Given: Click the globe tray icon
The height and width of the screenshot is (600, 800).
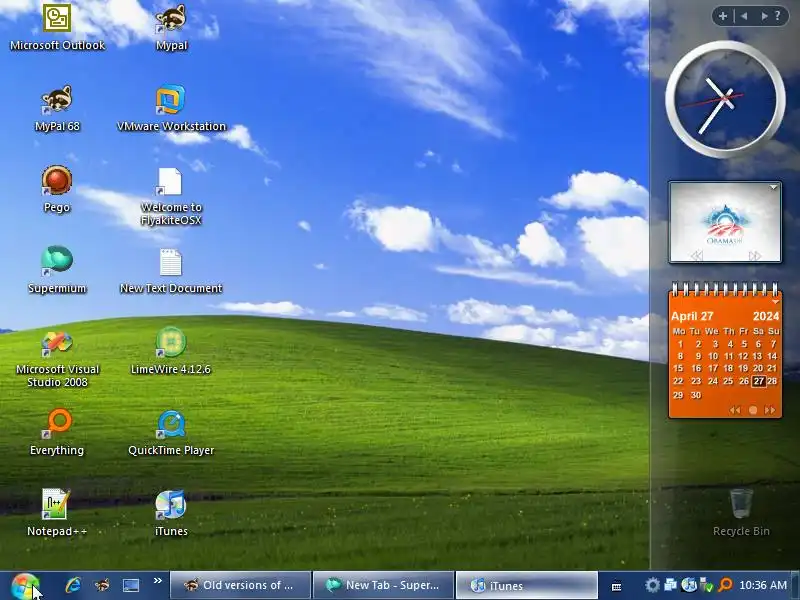Looking at the screenshot, I should (689, 585).
